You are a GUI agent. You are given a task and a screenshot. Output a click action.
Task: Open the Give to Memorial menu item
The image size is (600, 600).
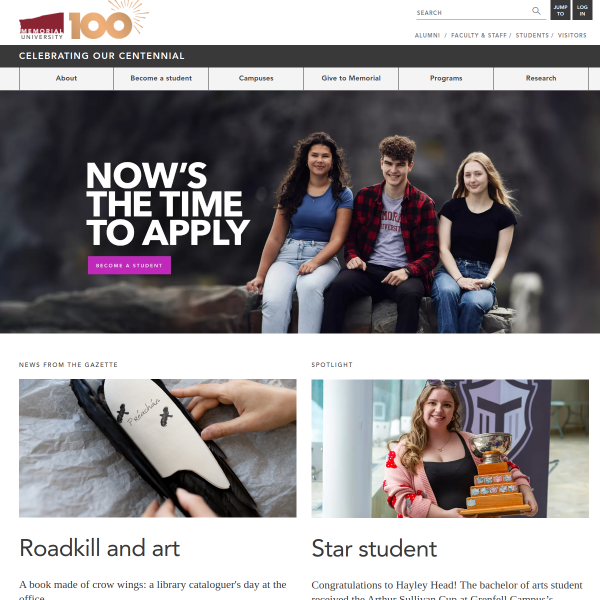tap(351, 78)
